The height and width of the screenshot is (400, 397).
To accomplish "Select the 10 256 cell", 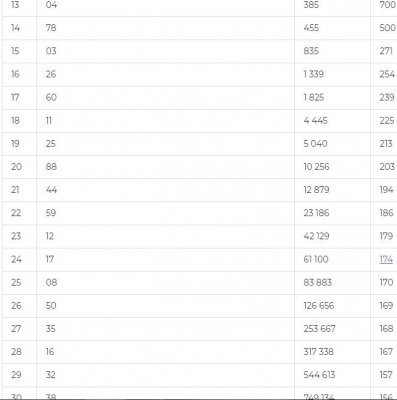I will (316, 167).
